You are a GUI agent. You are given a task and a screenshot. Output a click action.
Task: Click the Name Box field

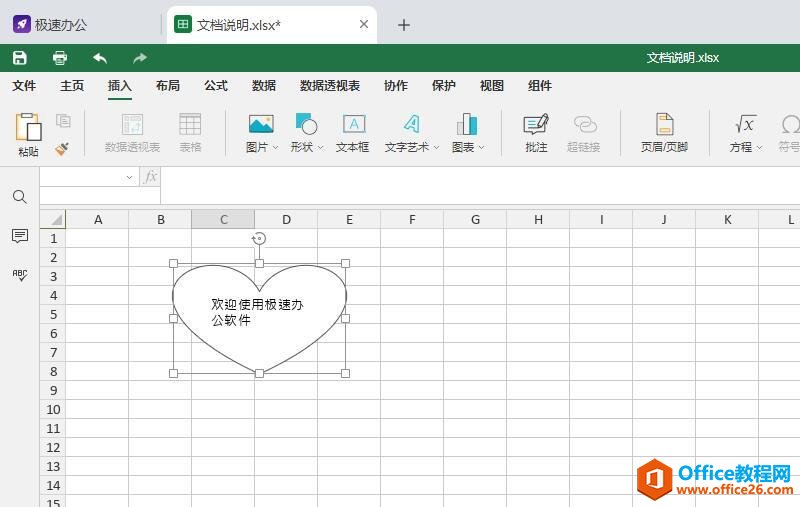click(82, 177)
